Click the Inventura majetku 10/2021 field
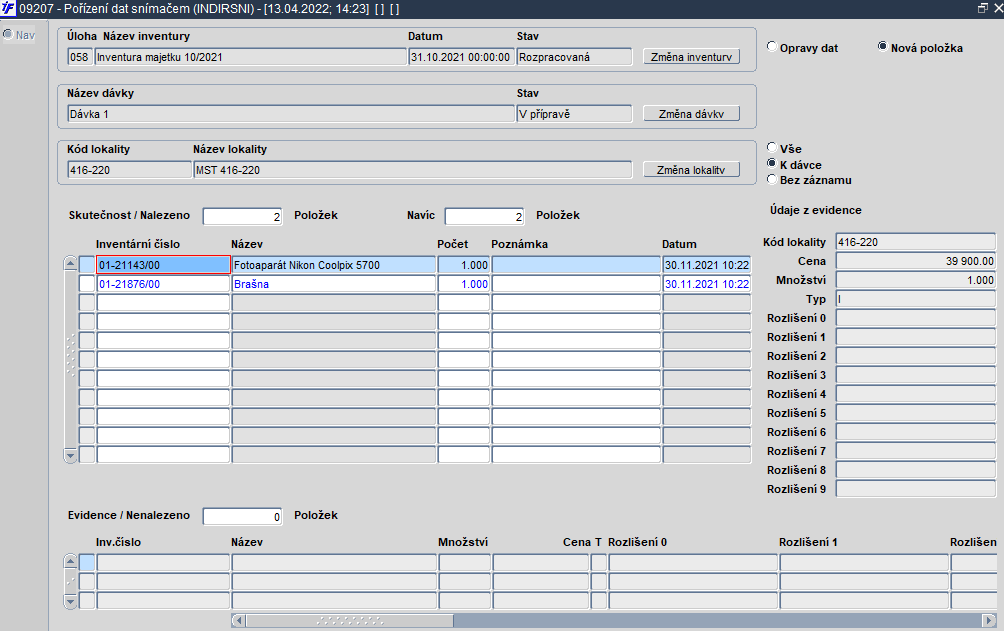This screenshot has height=631, width=1004. (x=250, y=57)
